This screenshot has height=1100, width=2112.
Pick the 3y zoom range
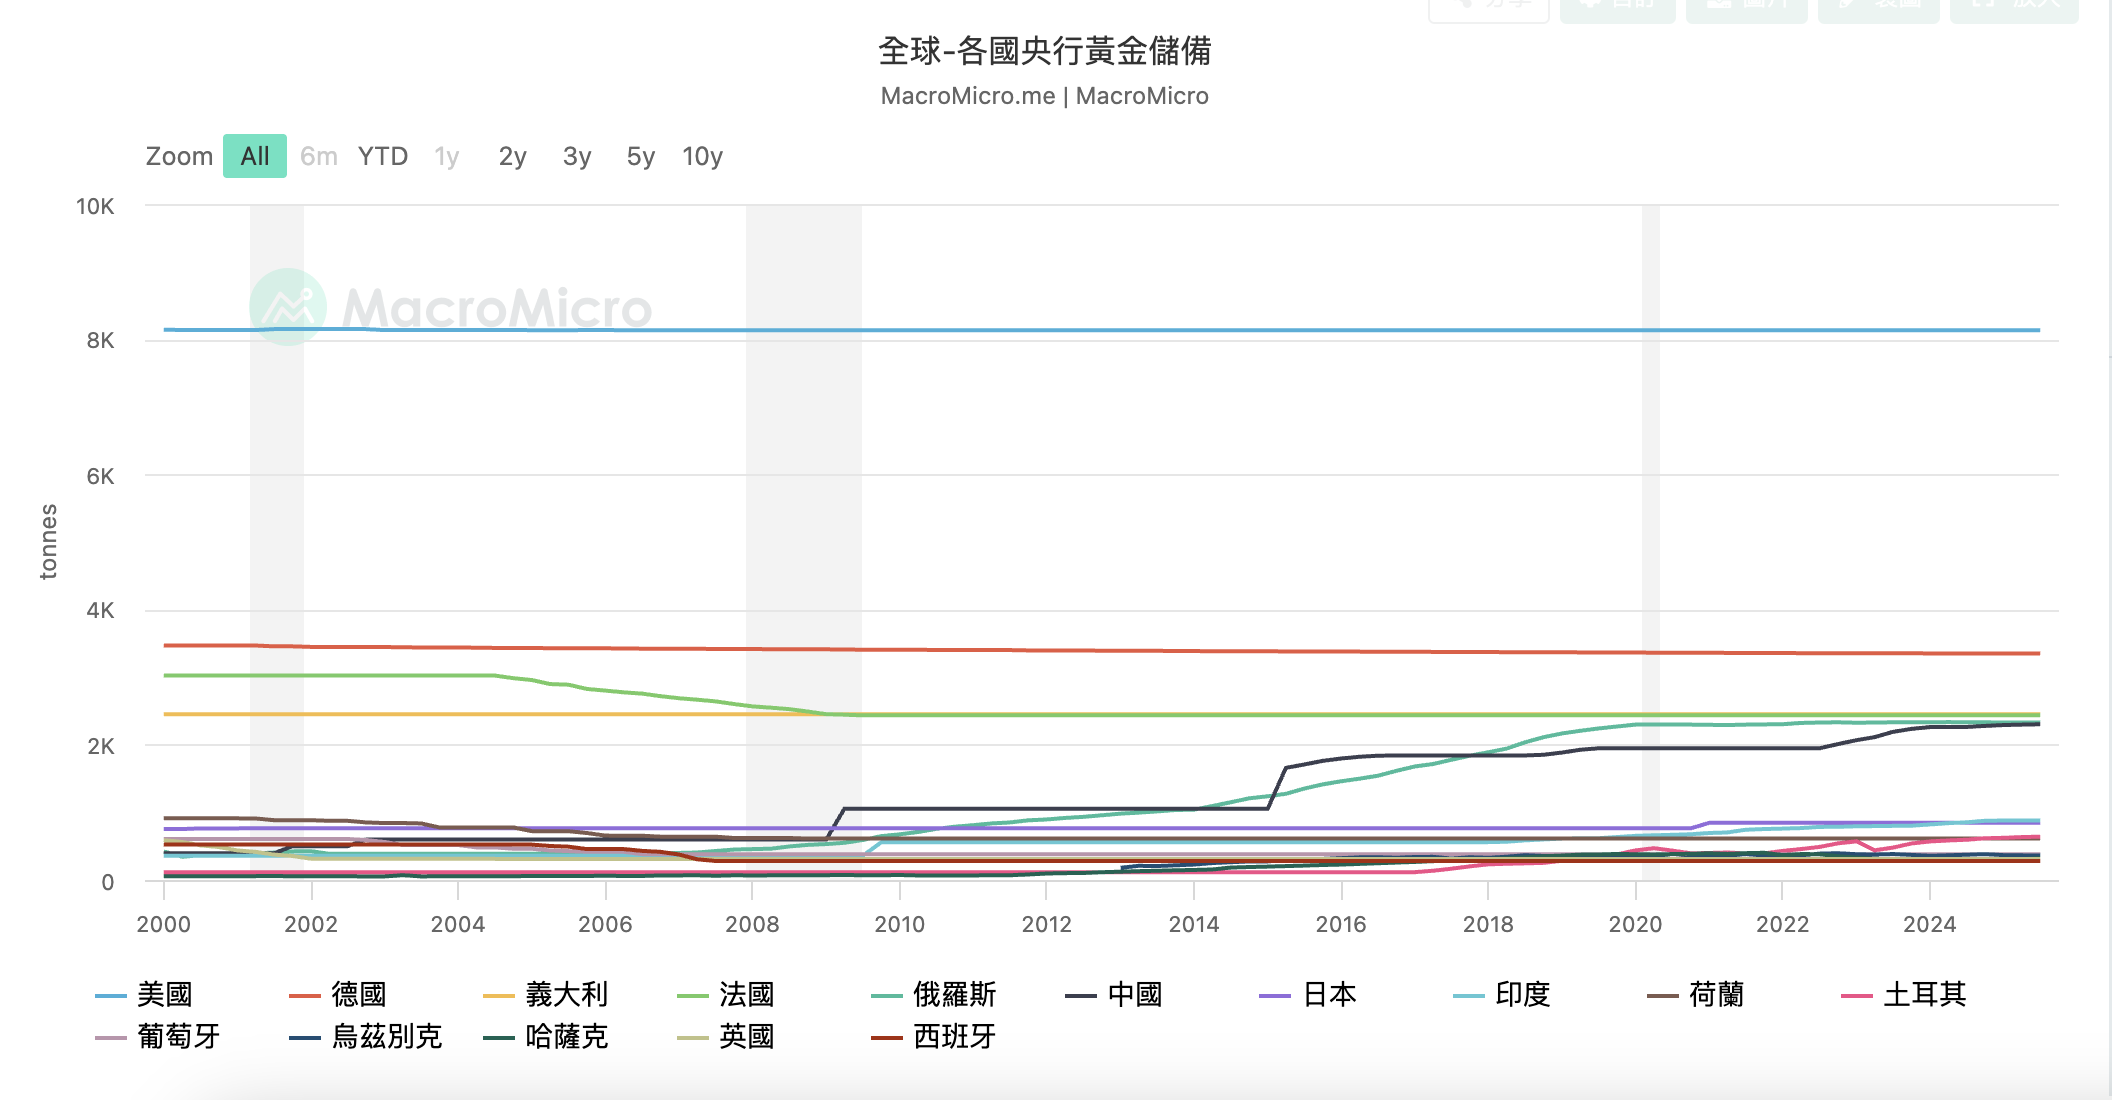pyautogui.click(x=577, y=156)
